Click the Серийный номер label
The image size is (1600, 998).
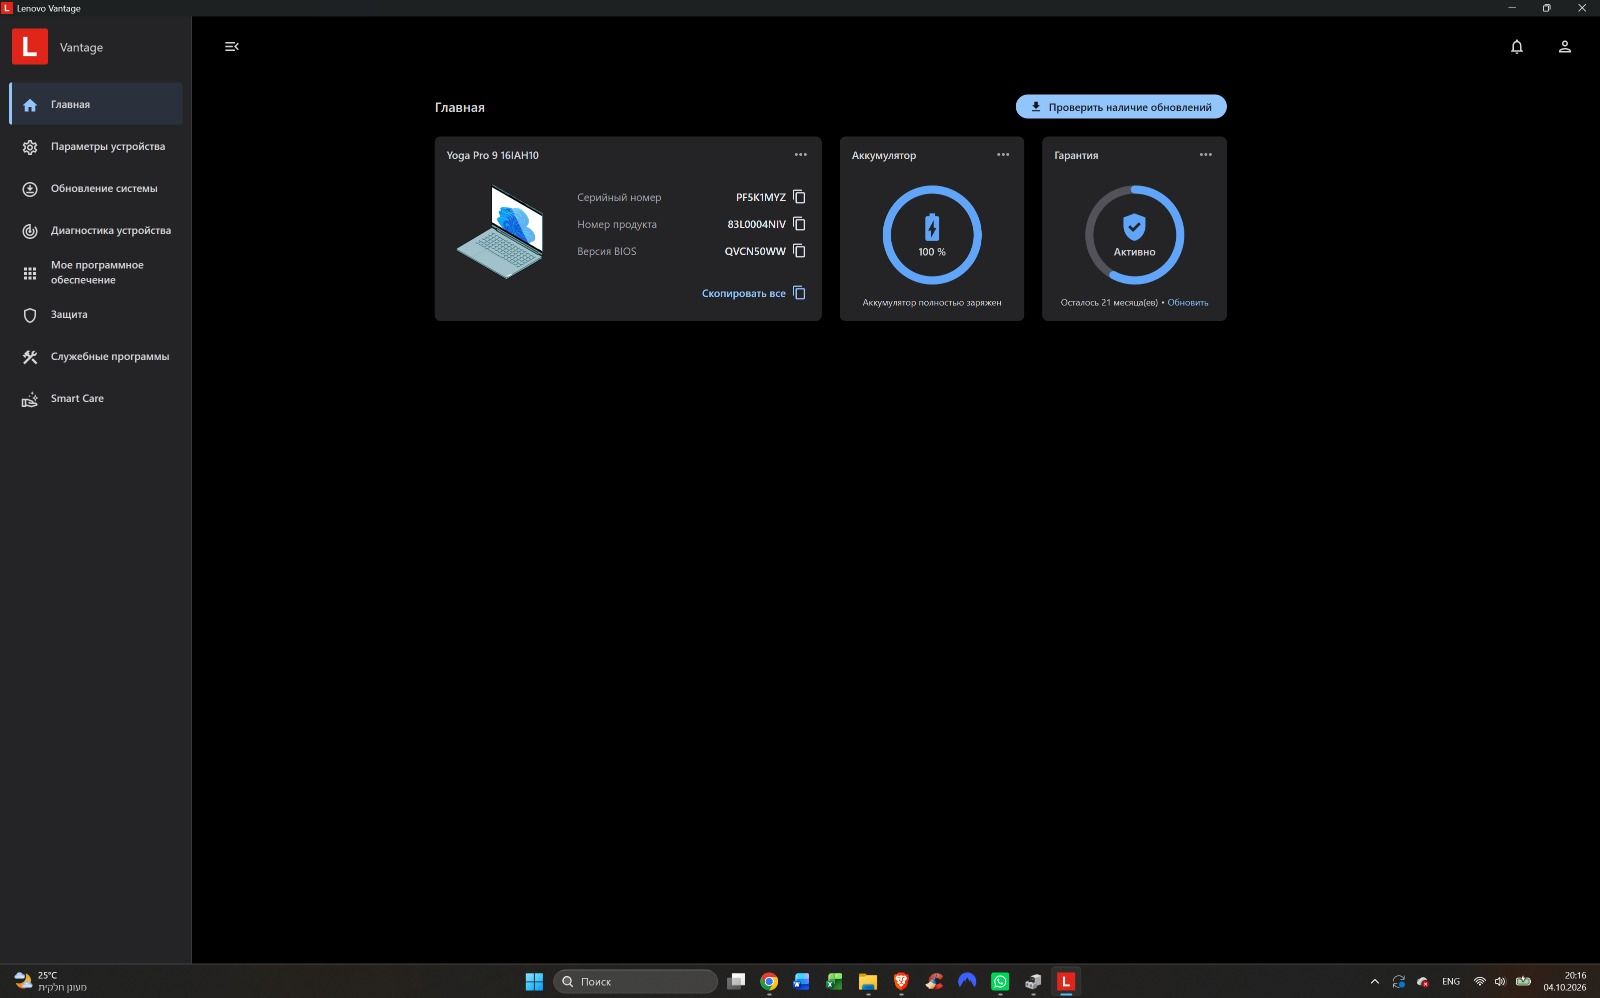(x=619, y=197)
